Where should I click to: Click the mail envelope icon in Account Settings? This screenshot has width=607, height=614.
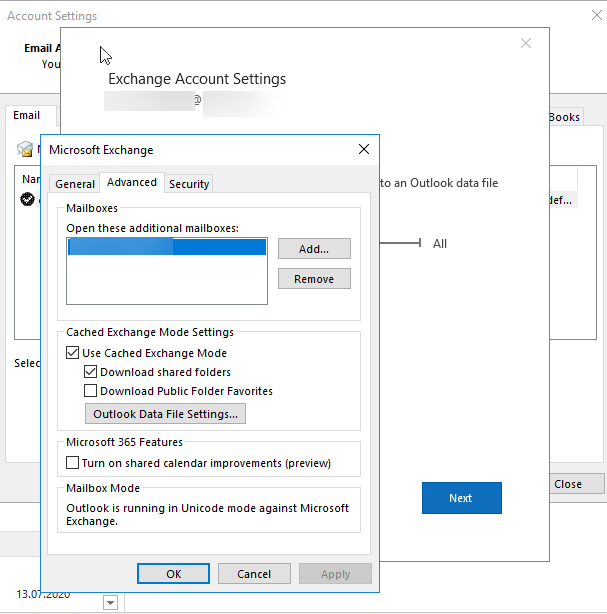(25, 149)
